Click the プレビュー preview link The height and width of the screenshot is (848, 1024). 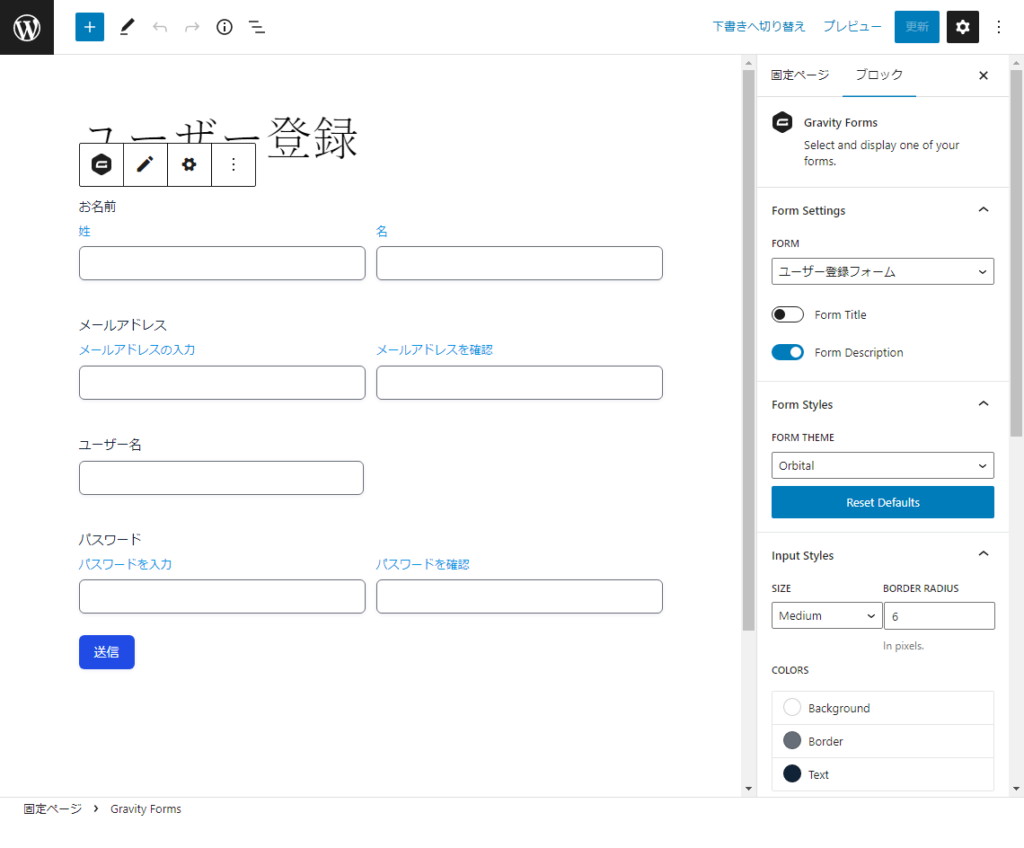point(852,27)
